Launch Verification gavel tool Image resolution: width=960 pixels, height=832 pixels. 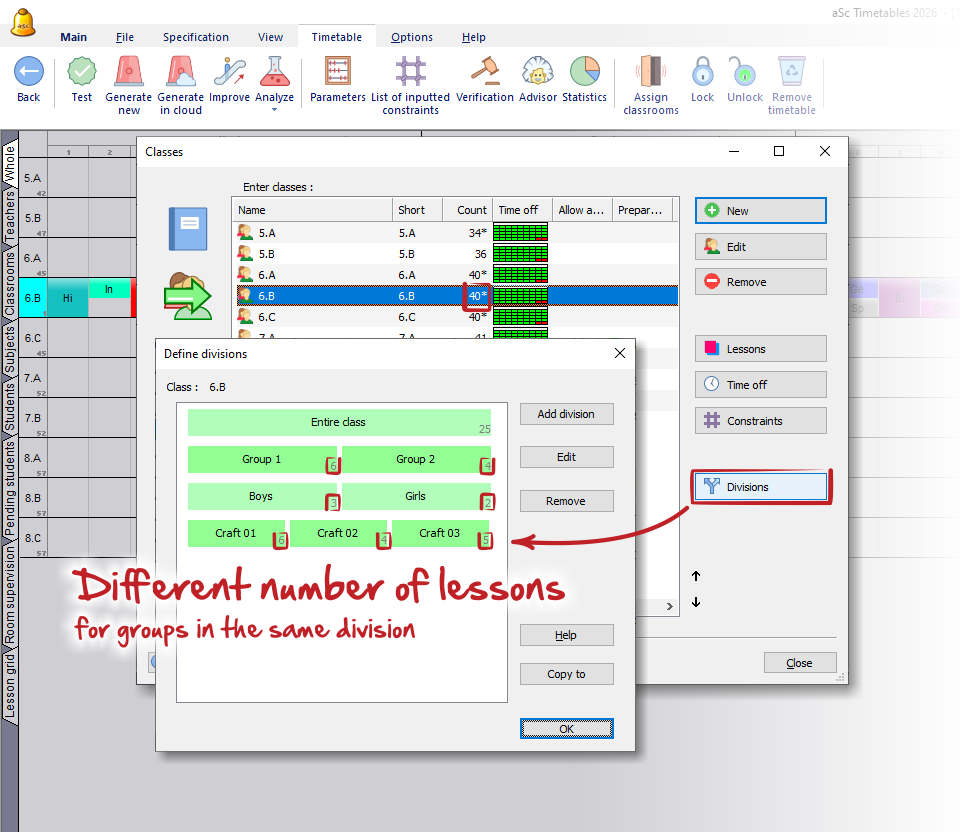(x=484, y=73)
